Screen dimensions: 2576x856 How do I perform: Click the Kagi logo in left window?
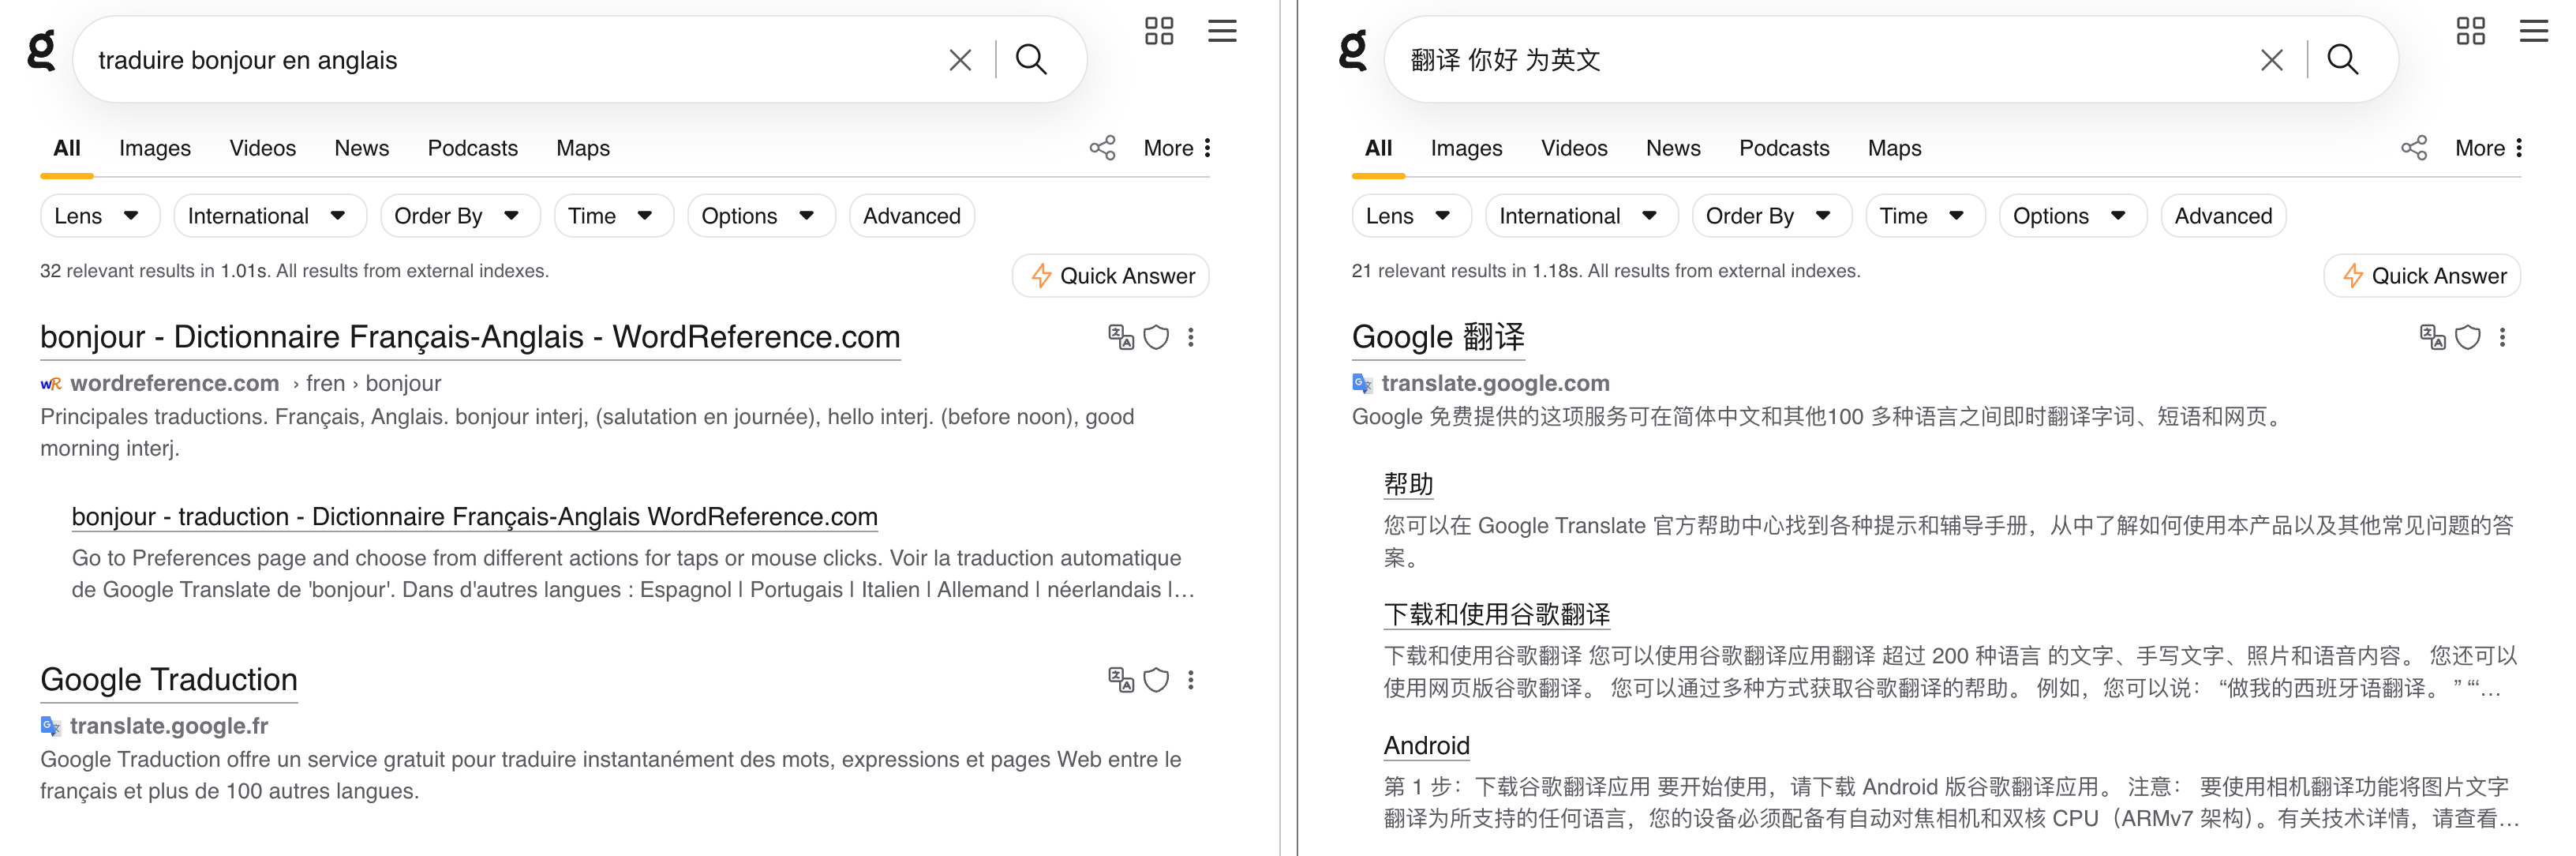point(41,51)
